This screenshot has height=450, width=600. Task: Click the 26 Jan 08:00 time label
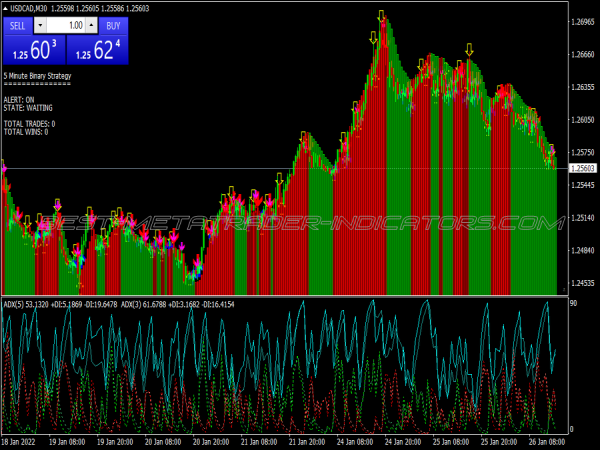coord(547,442)
